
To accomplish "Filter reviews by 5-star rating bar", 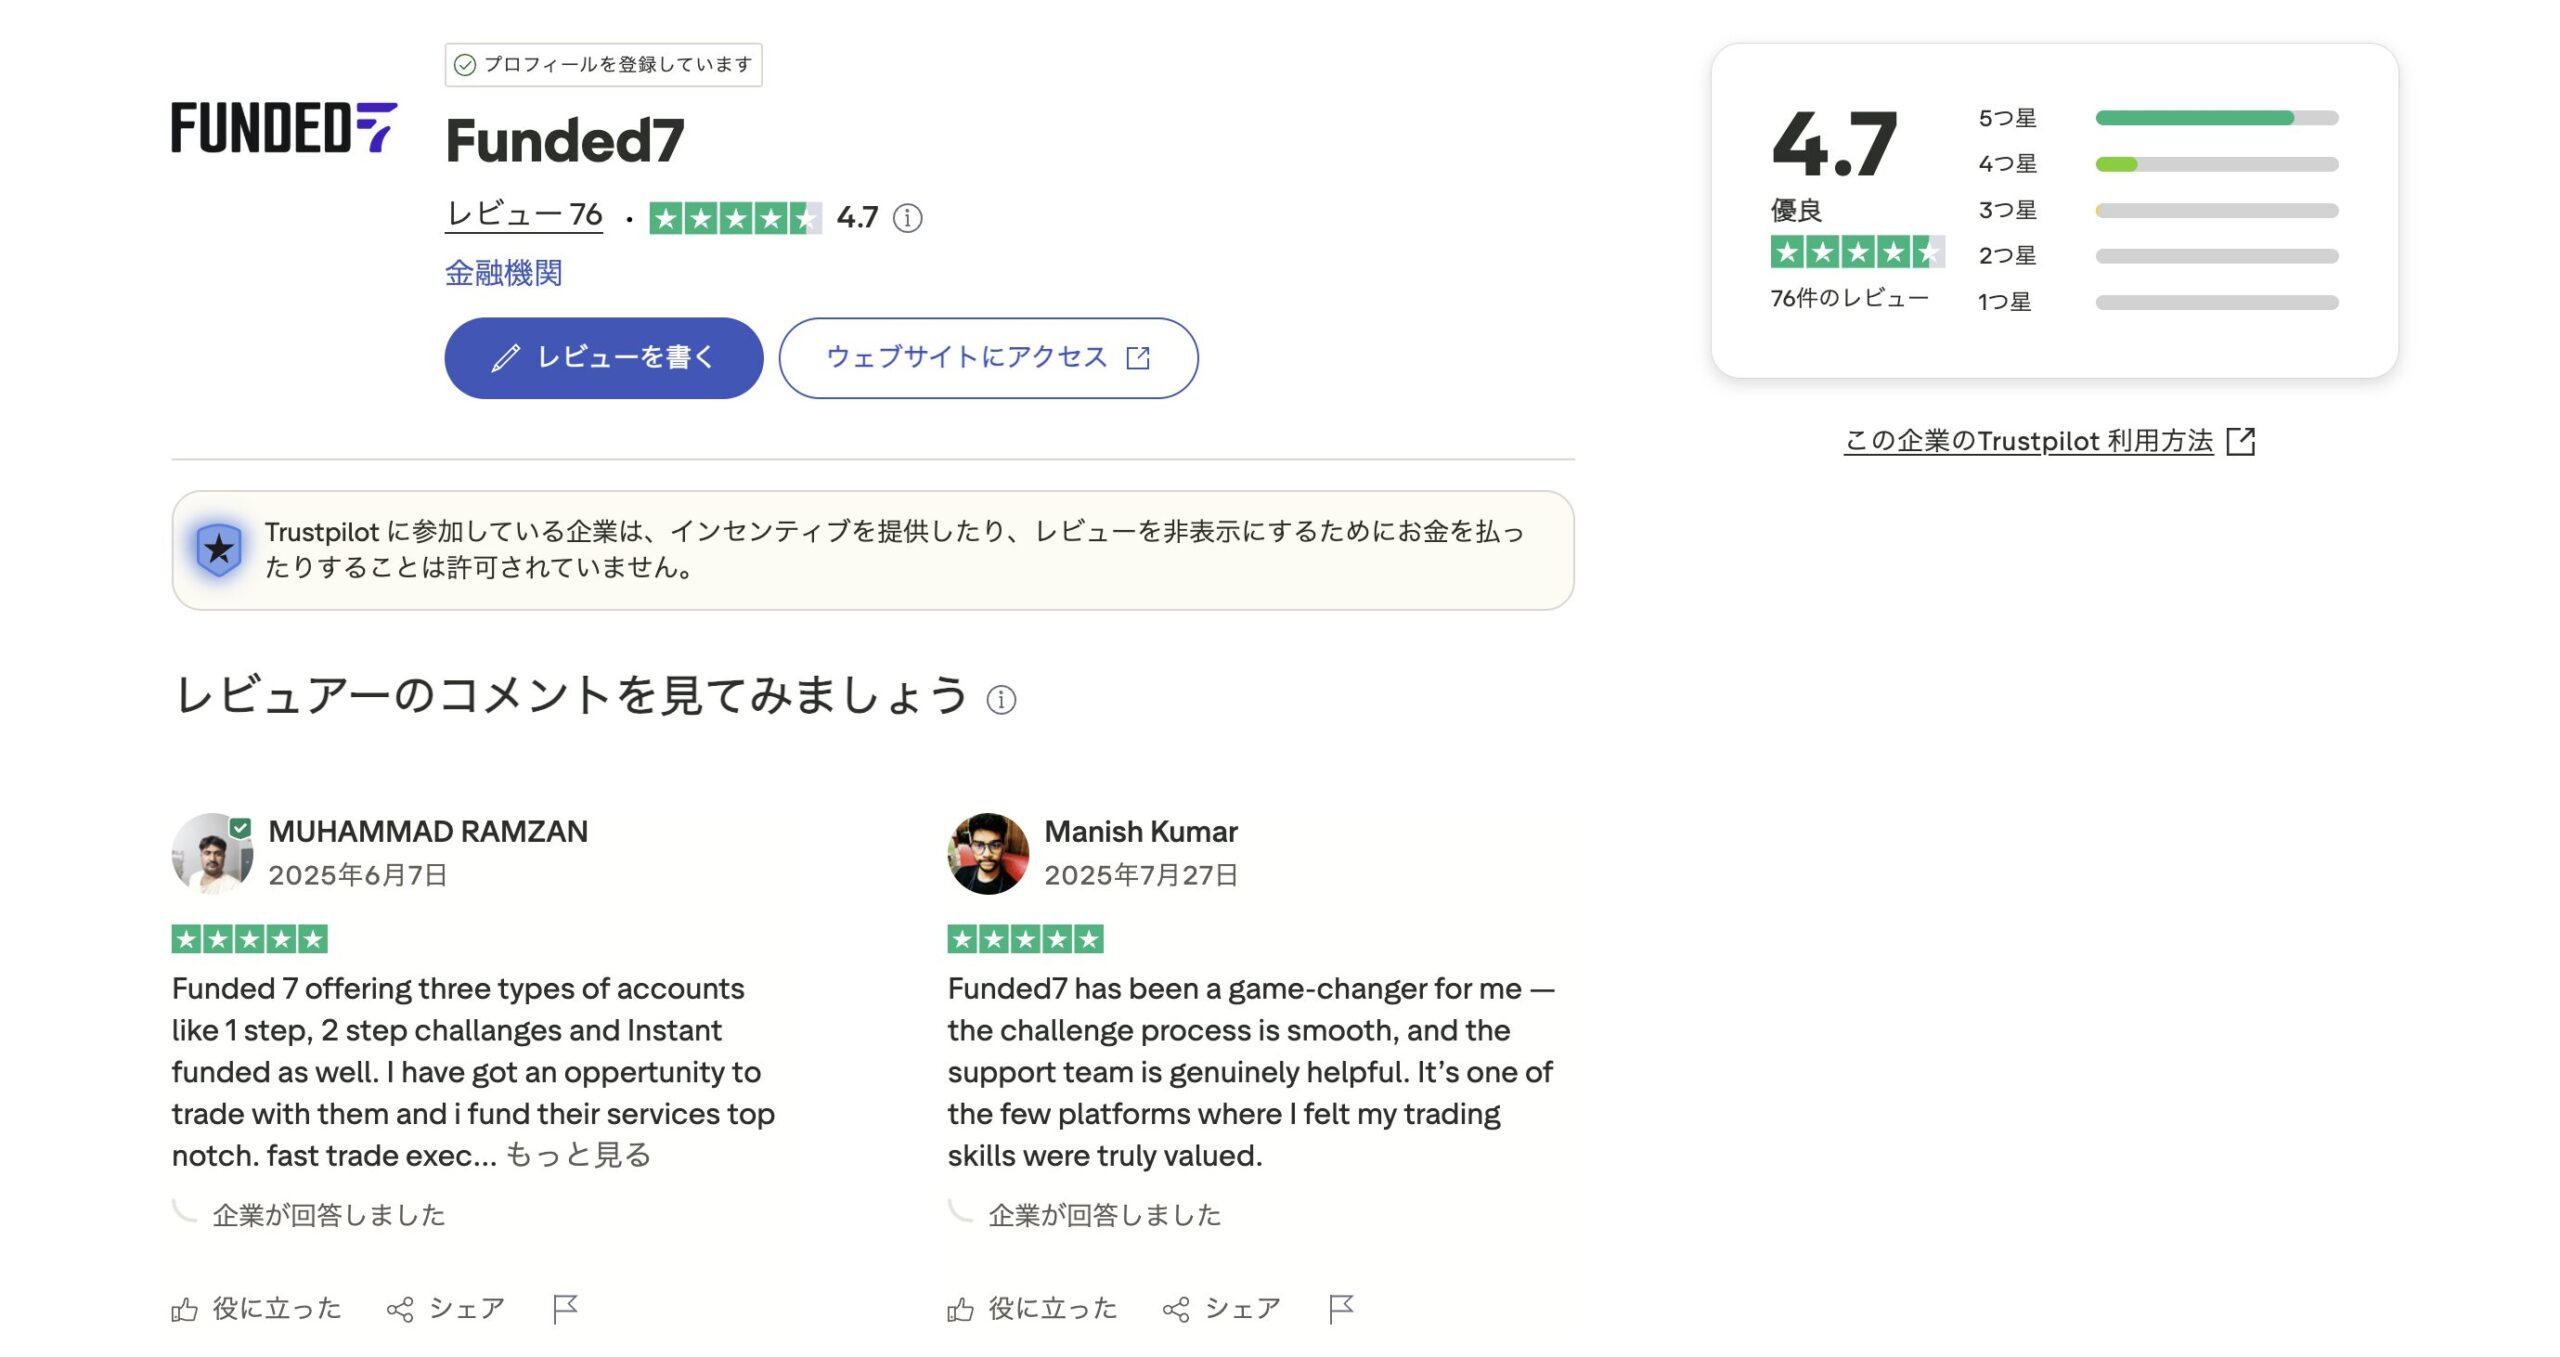I will [x=2216, y=118].
